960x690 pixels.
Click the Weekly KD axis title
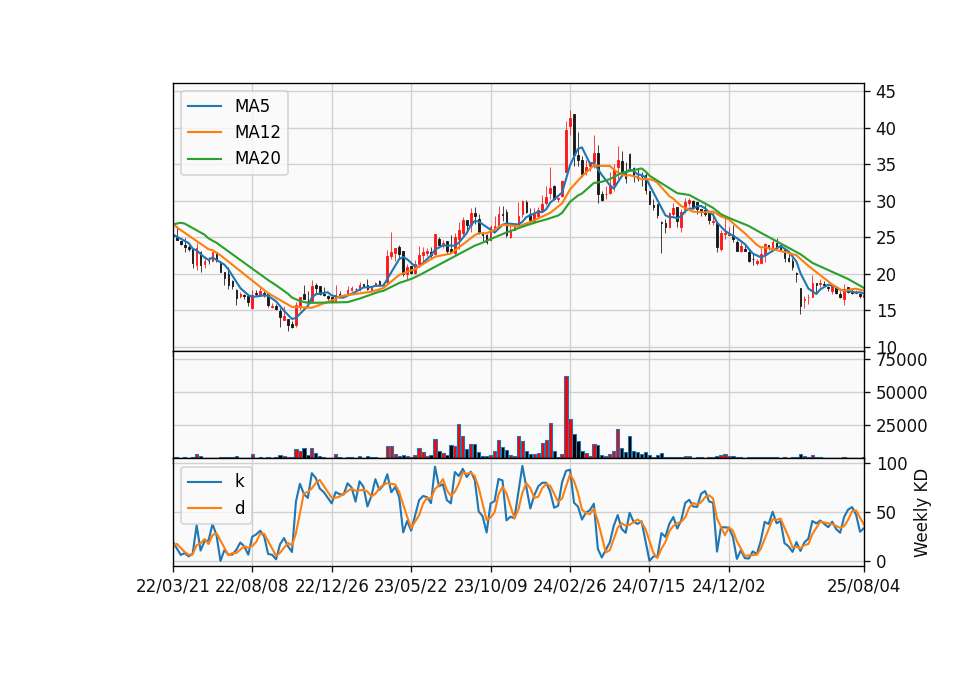[920, 513]
